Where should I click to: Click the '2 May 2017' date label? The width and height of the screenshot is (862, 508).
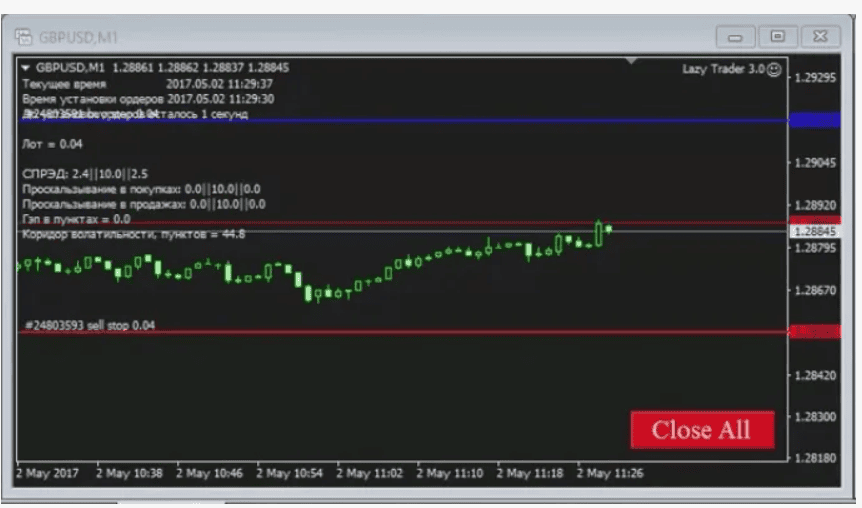47,473
